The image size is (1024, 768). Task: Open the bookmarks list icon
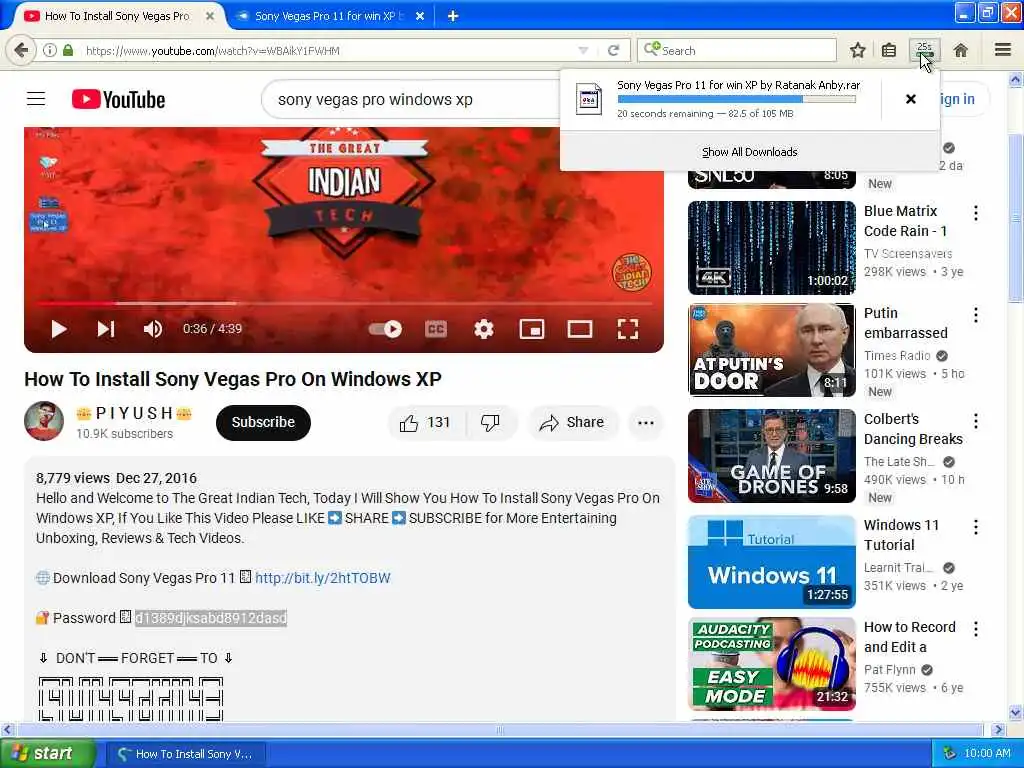[889, 50]
